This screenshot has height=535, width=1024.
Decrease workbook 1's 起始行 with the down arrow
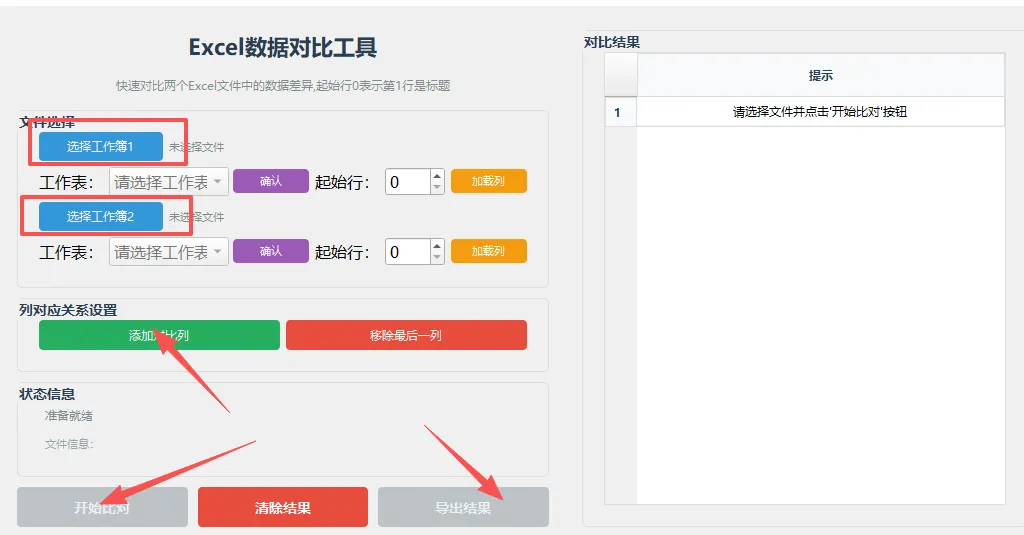(438, 188)
